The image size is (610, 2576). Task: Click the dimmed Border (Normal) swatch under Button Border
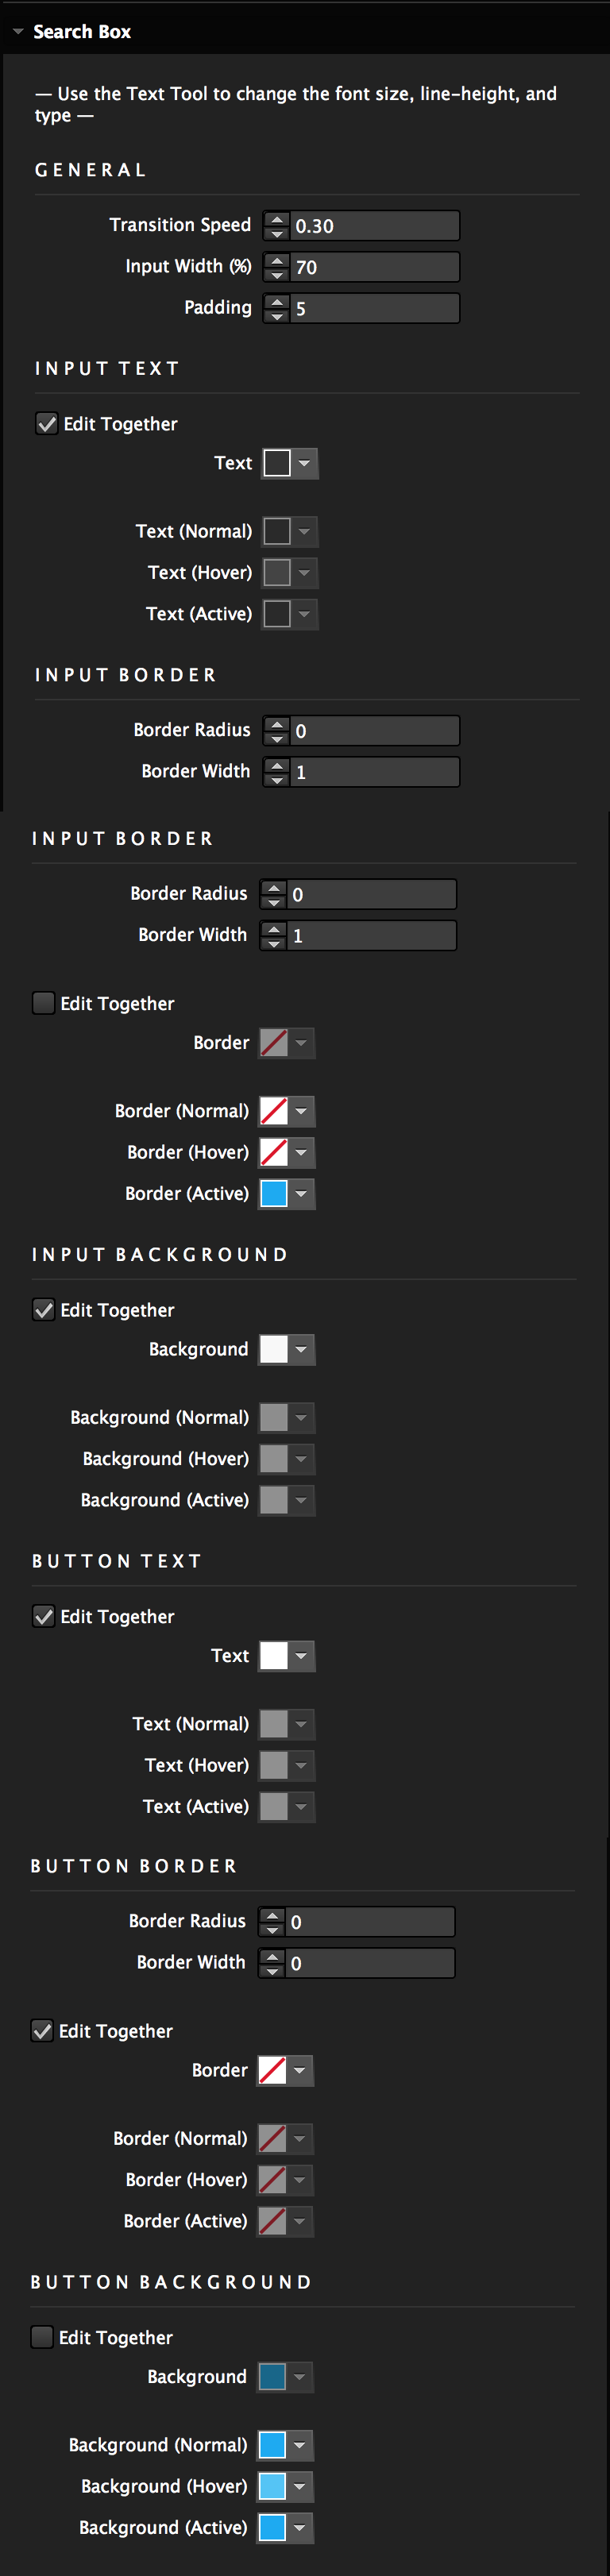(272, 2138)
